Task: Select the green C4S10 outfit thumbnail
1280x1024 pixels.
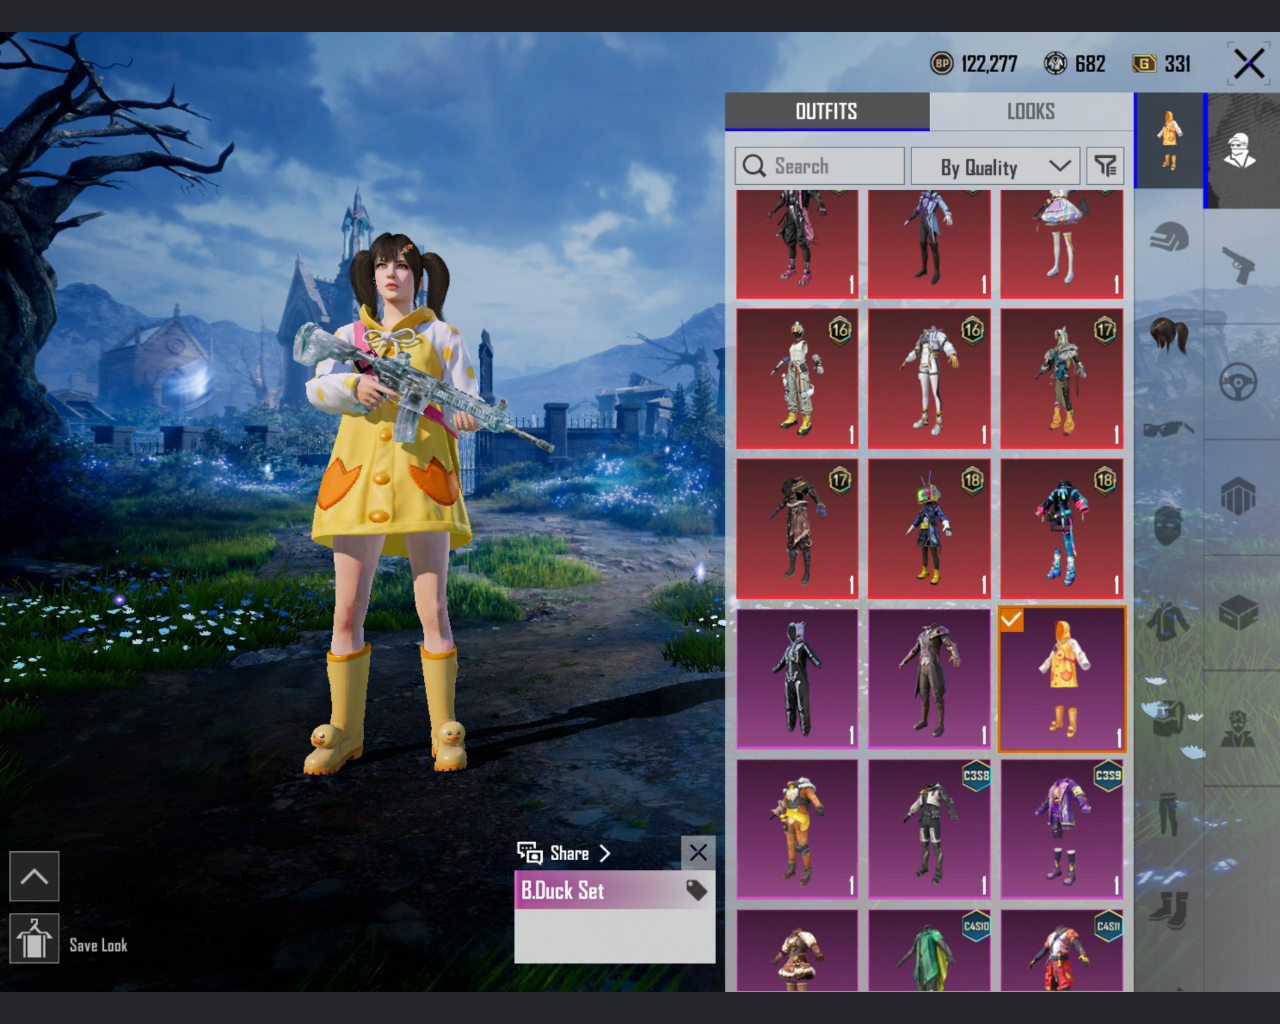Action: tap(929, 950)
